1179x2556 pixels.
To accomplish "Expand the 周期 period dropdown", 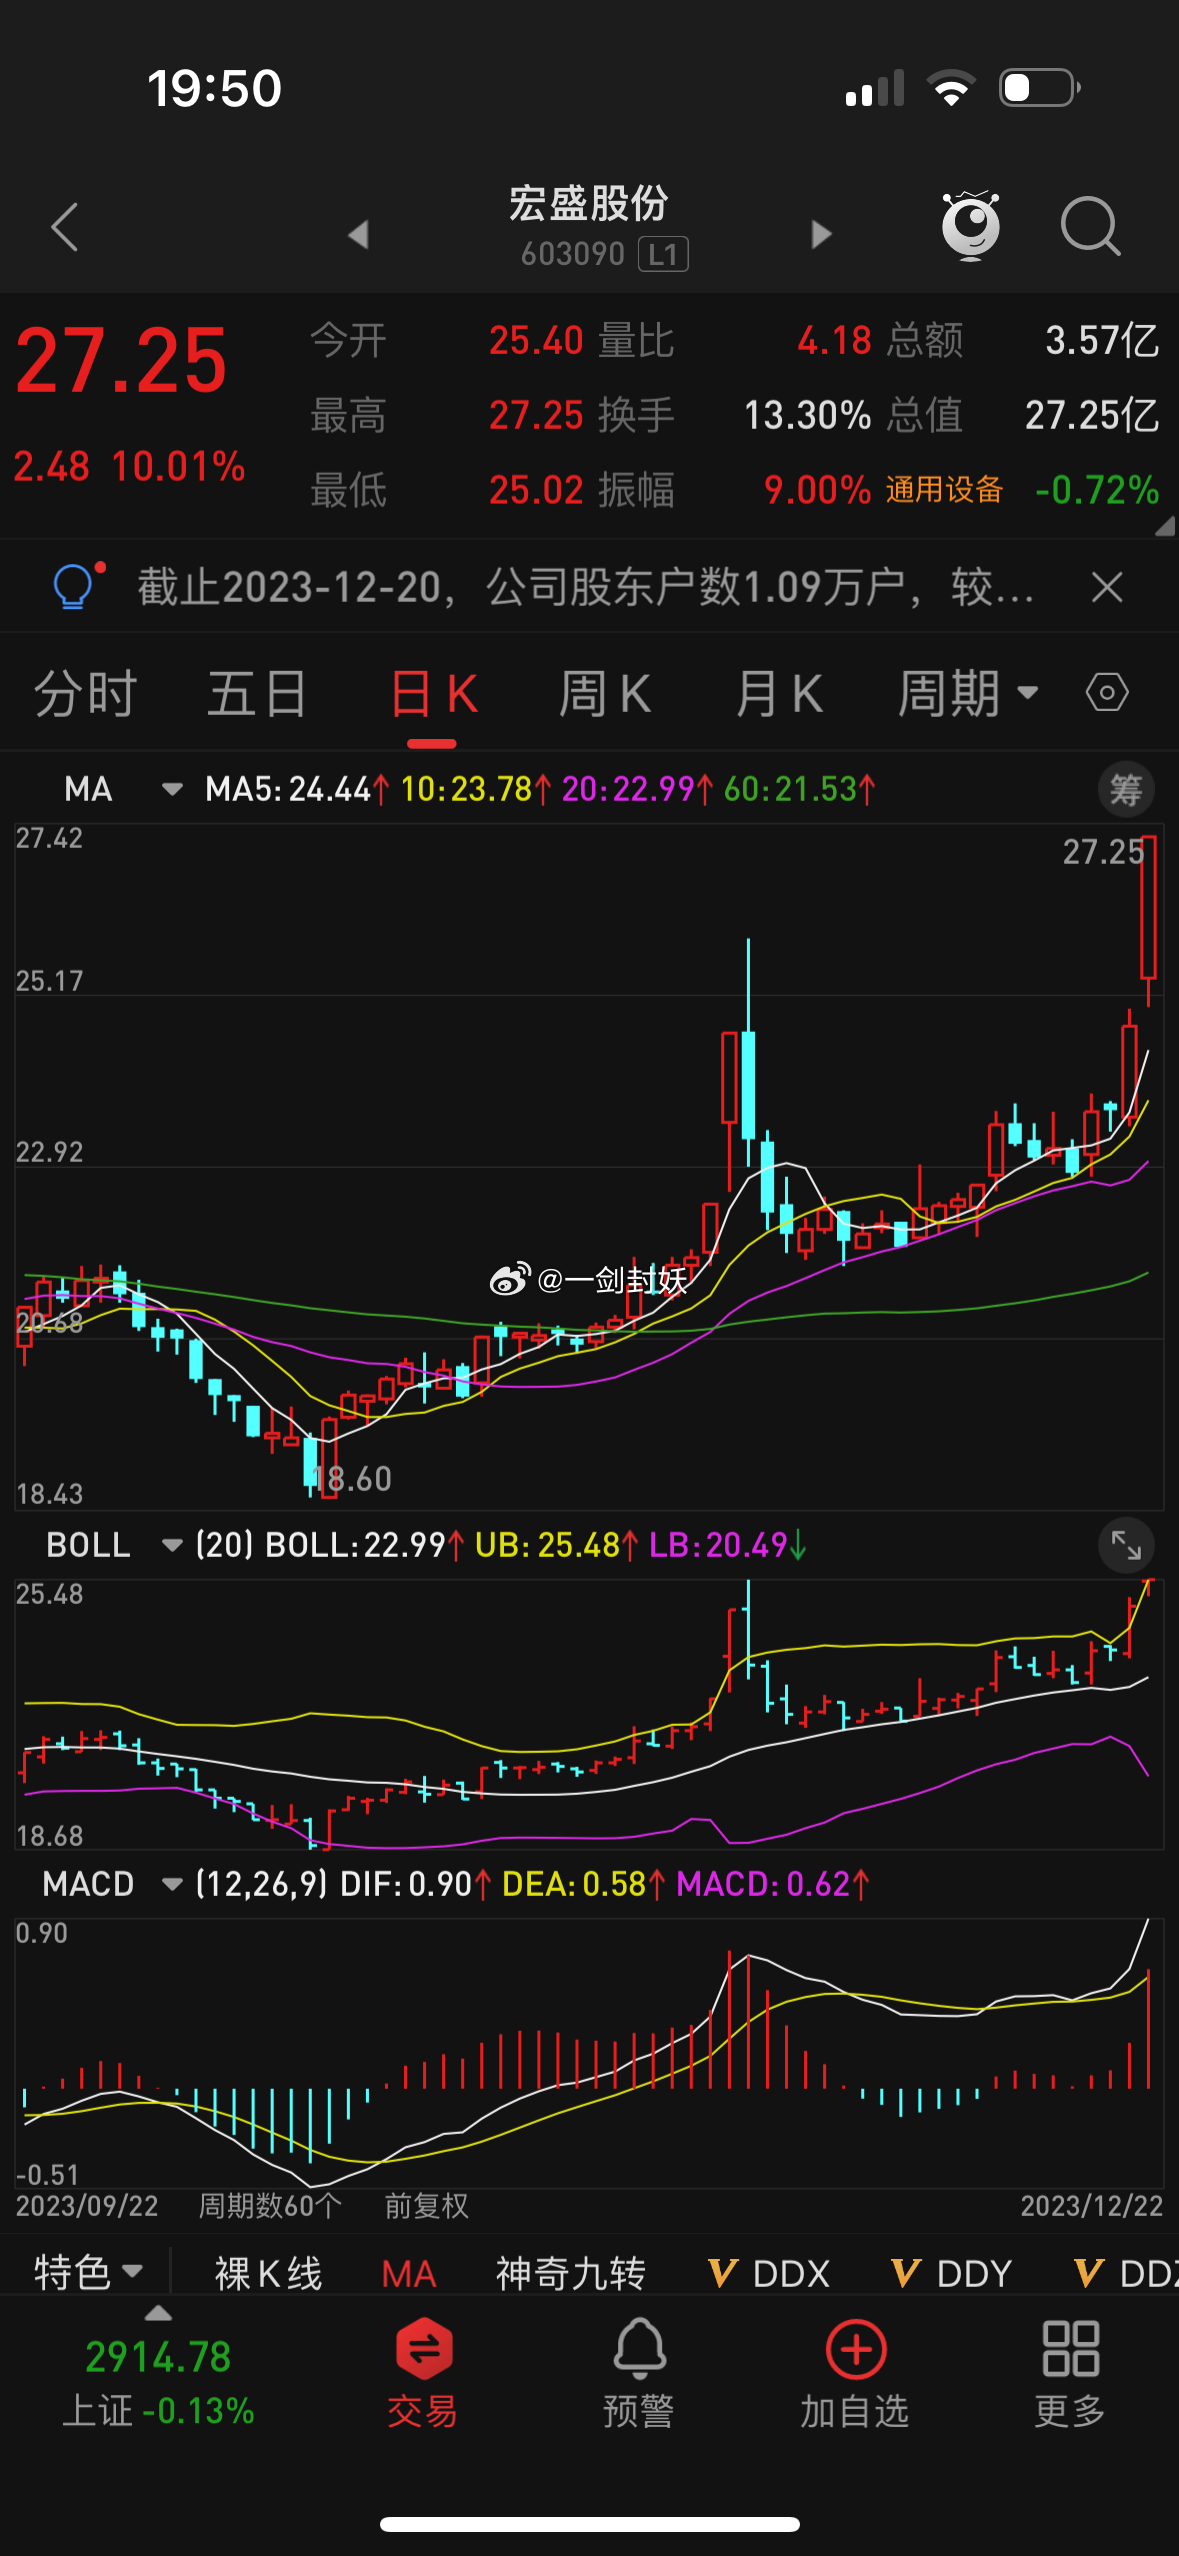I will pos(968,694).
